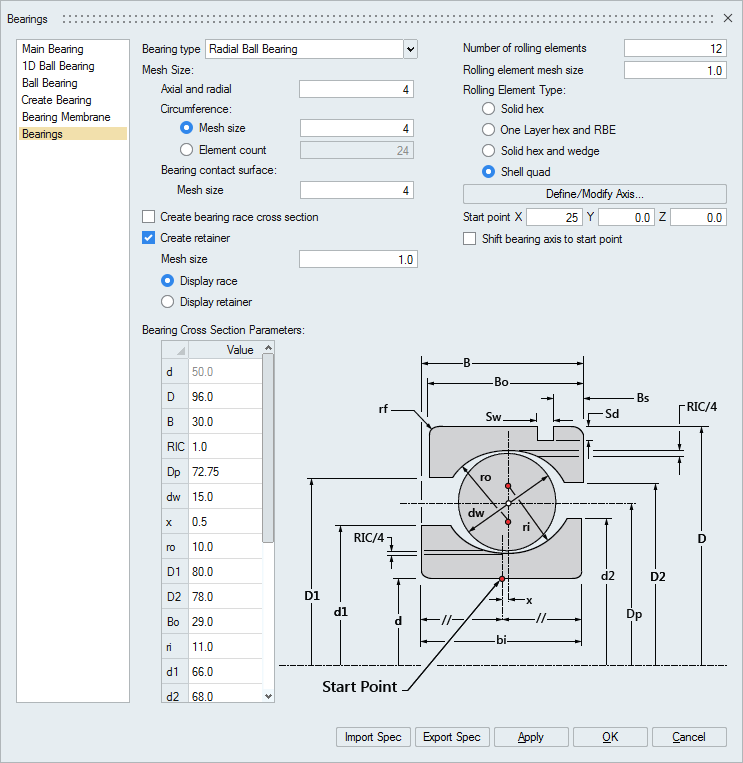This screenshot has height=763, width=743.
Task: Choose Bearing Membrane from the list
Action: click(66, 117)
